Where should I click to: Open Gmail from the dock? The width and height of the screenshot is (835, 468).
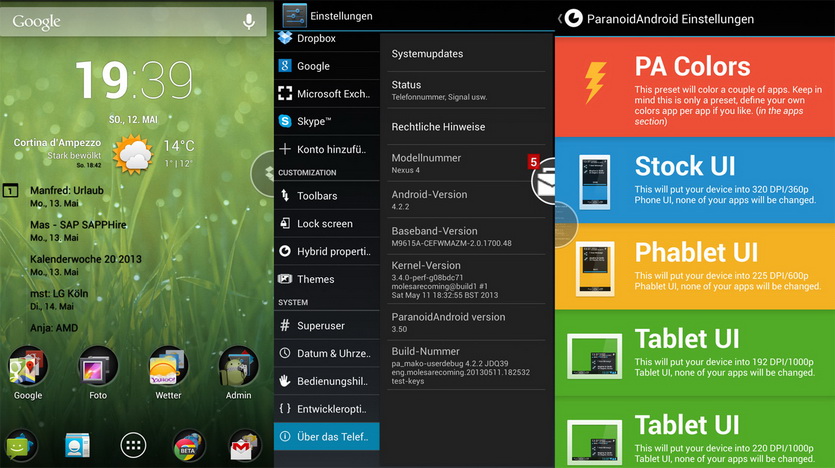click(244, 445)
